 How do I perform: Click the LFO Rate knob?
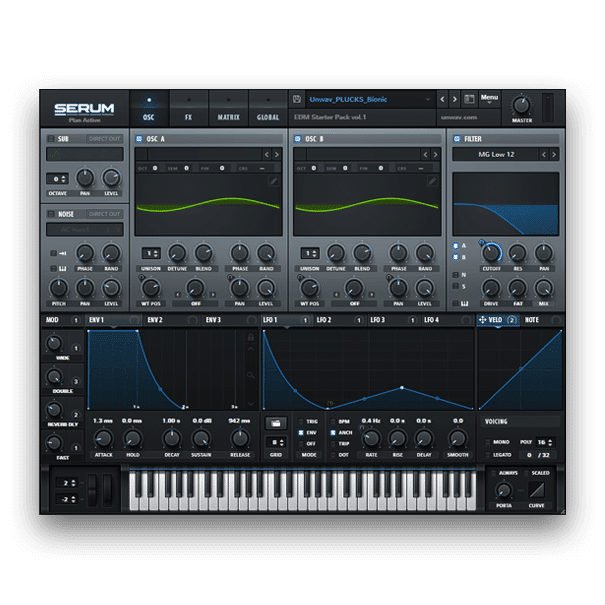point(371,439)
